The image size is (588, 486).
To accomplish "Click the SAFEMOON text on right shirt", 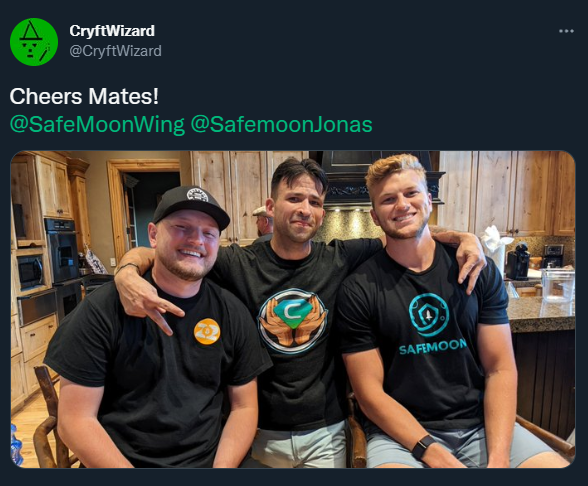I will pos(432,347).
